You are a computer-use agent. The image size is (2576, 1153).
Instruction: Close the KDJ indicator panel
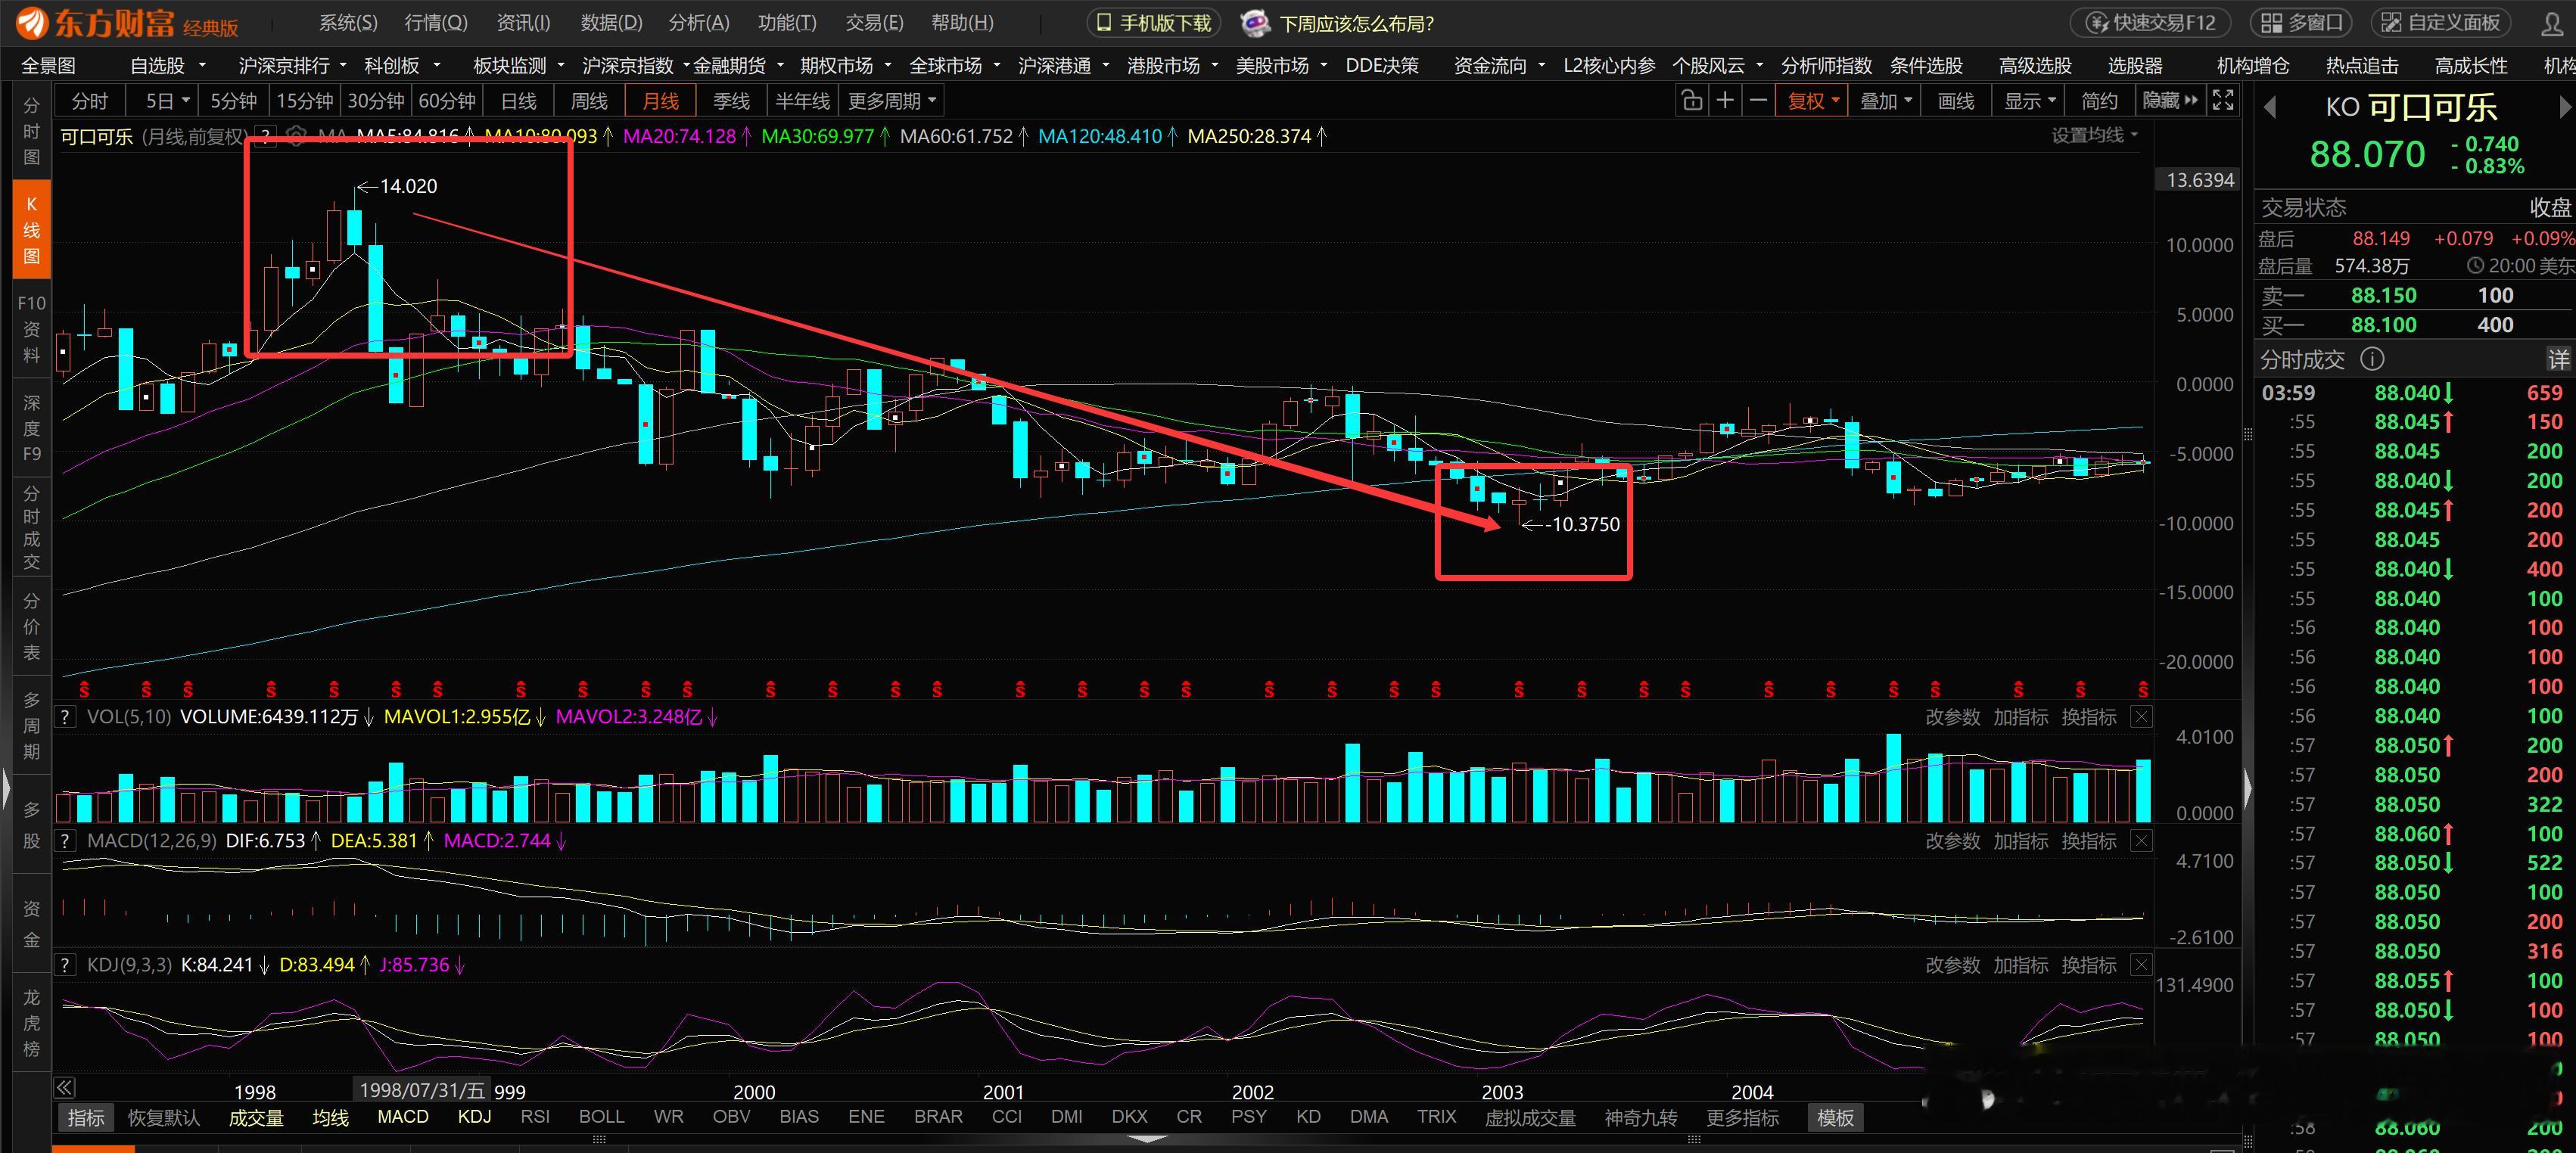pos(2141,965)
